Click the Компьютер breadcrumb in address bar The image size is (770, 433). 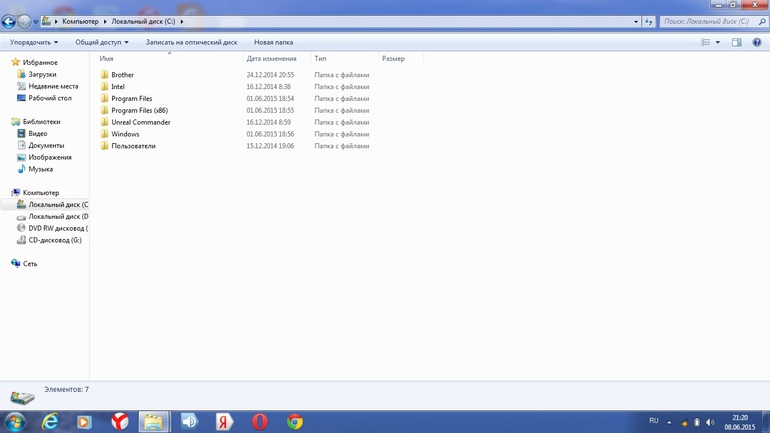point(80,22)
